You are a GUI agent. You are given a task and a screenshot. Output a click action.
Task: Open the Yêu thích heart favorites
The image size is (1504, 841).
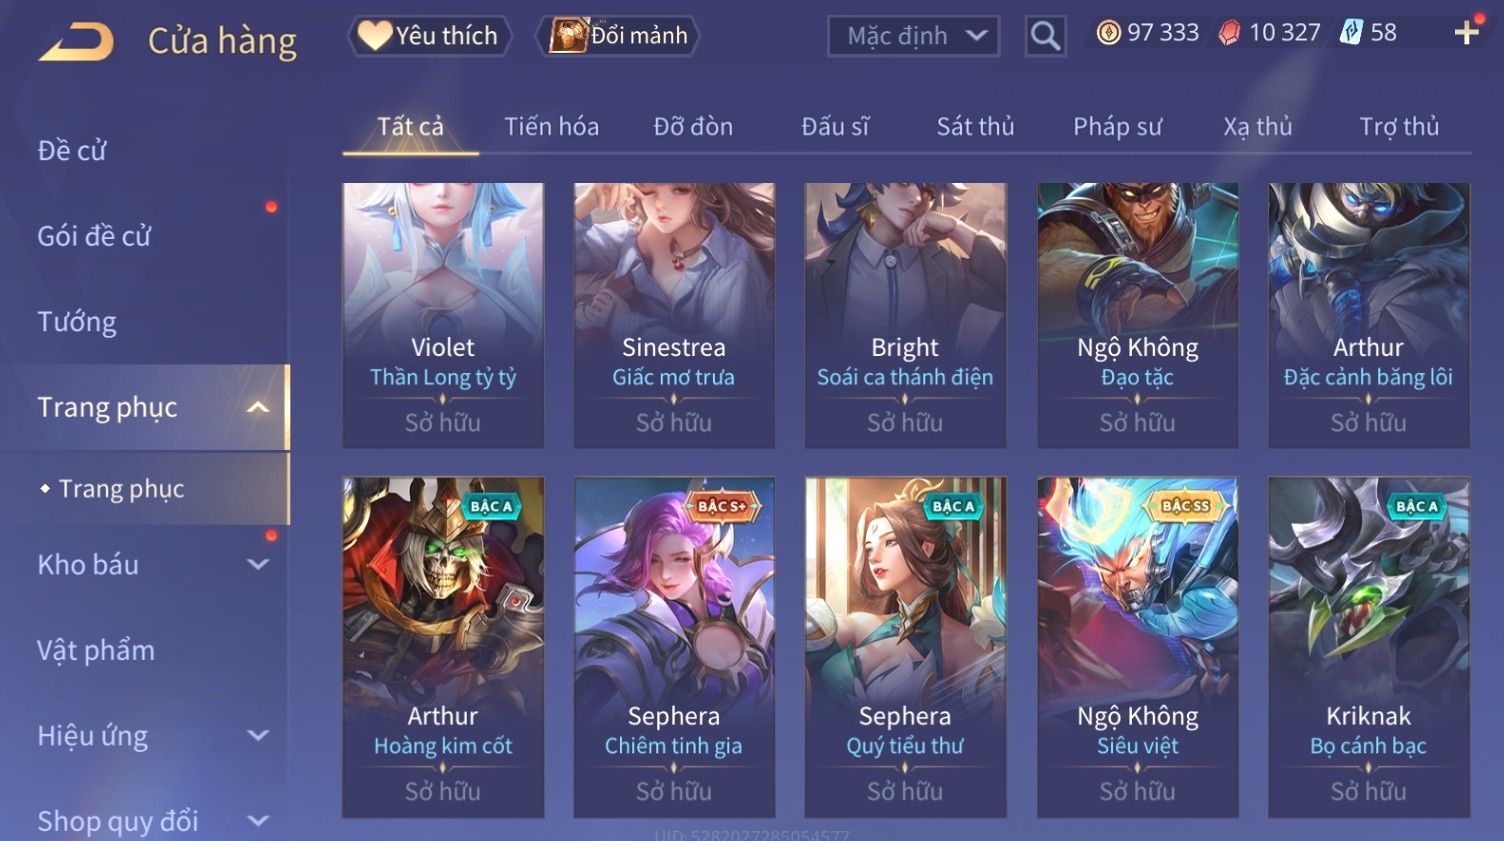429,36
